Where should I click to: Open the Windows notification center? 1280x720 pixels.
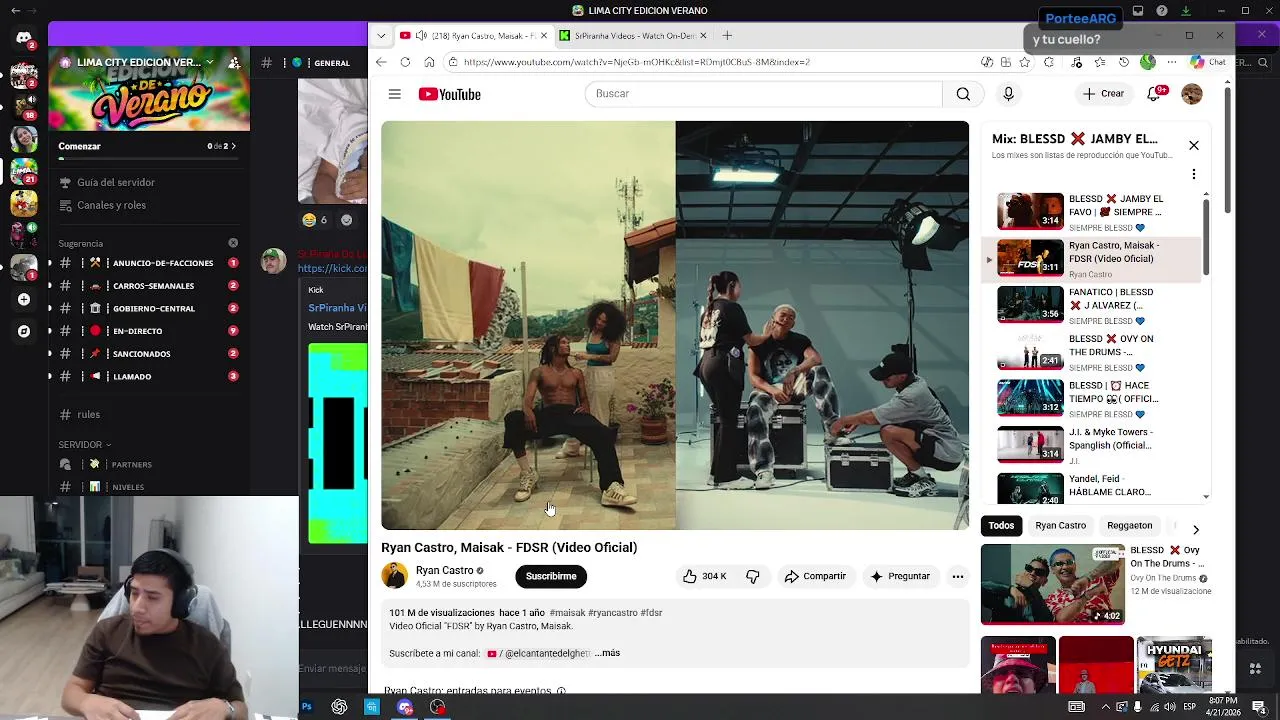tap(1259, 707)
